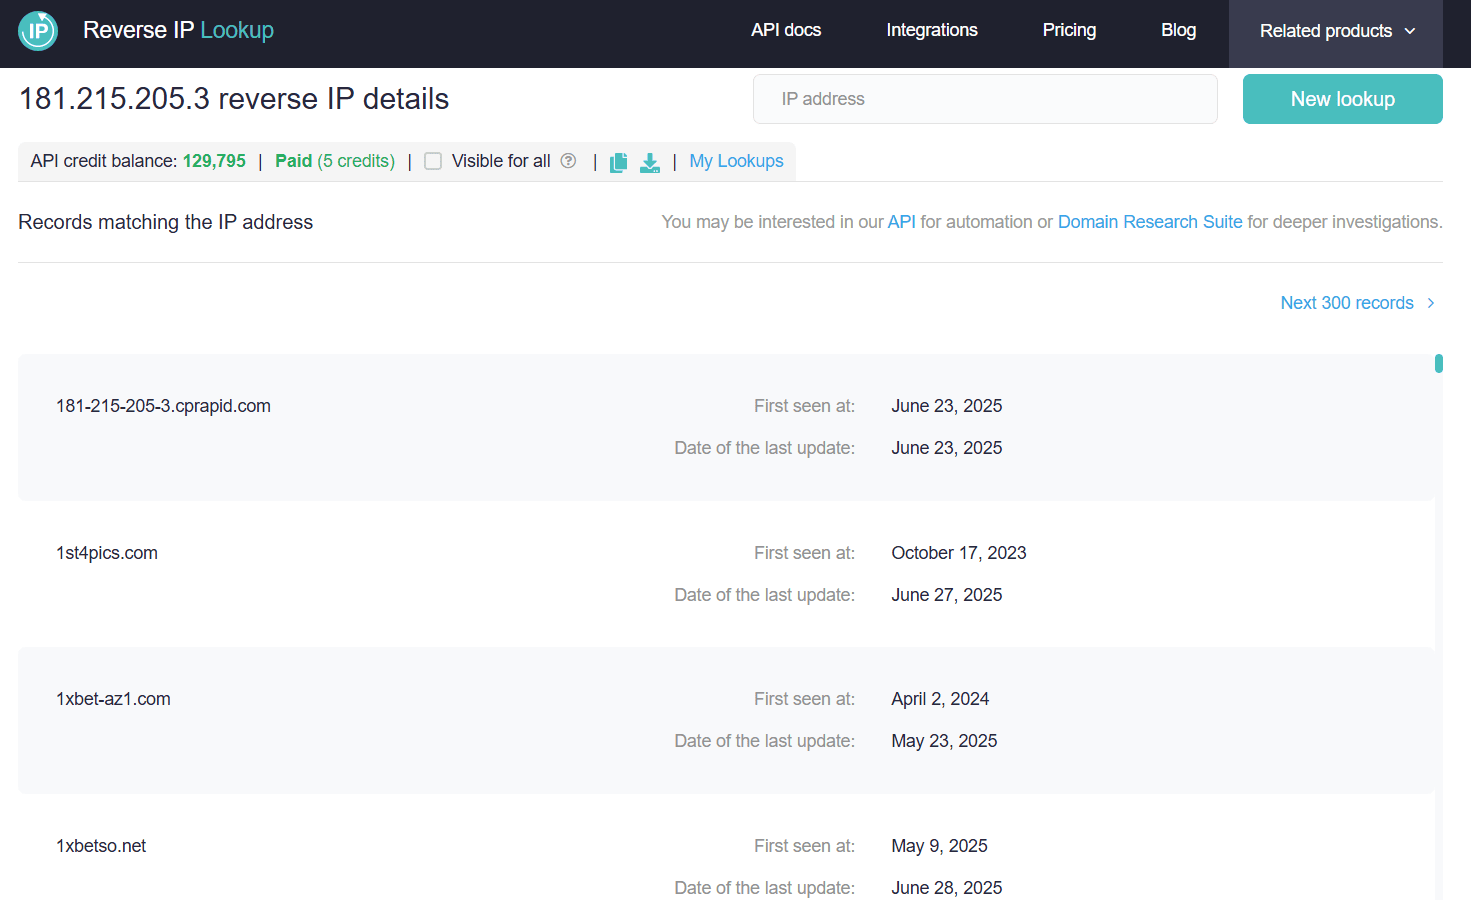Click the IP address input field
The image size is (1471, 900).
click(x=985, y=99)
